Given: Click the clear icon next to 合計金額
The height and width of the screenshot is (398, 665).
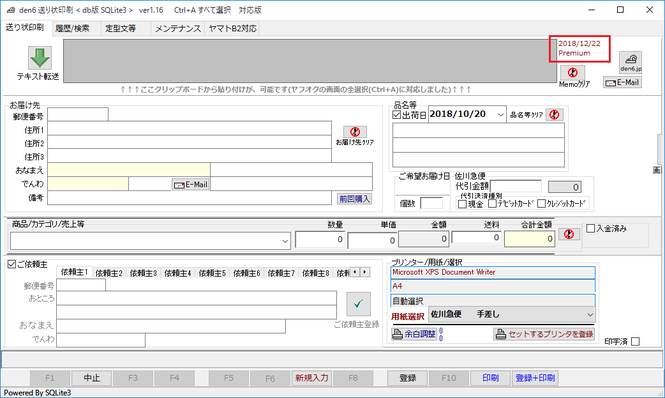Looking at the screenshot, I should pos(569,234).
